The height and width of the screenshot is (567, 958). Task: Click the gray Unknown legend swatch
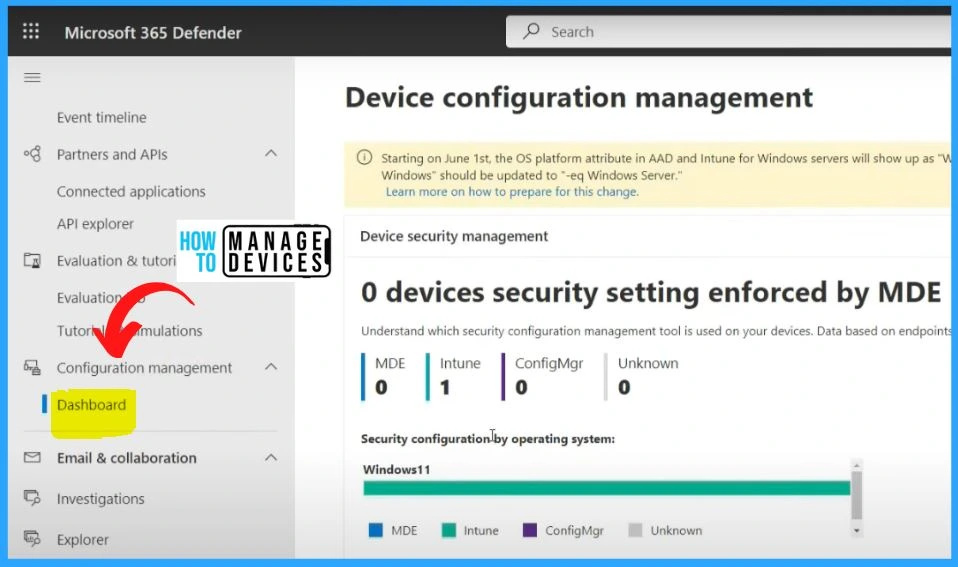635,530
